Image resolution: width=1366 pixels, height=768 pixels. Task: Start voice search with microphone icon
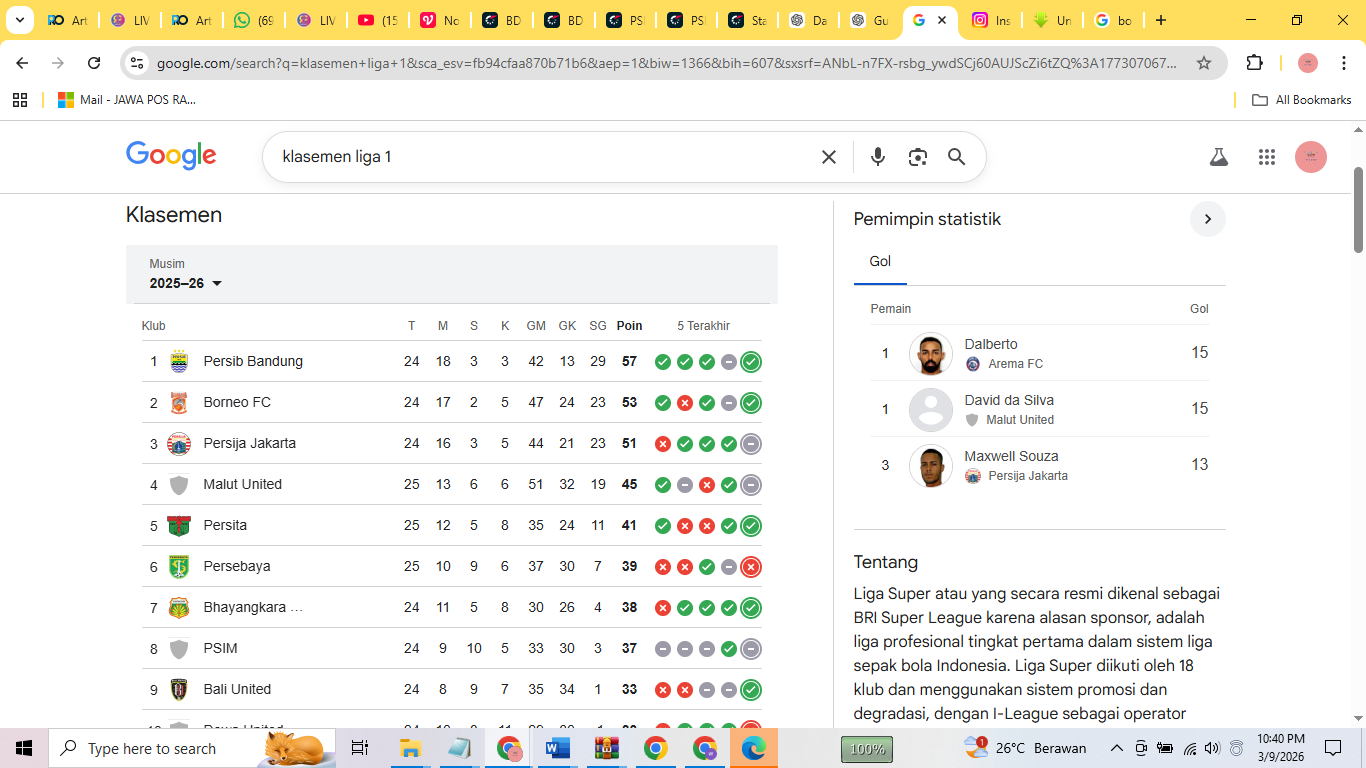pos(878,157)
